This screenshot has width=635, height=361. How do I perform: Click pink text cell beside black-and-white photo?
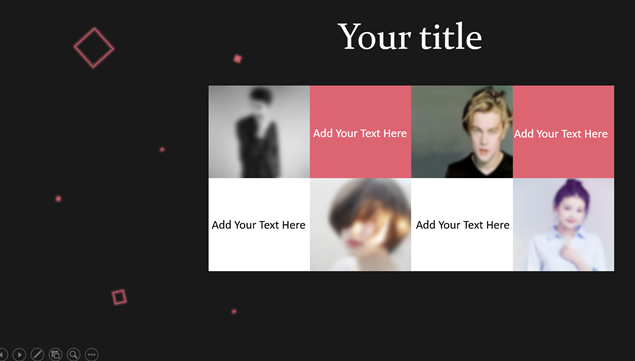360,132
